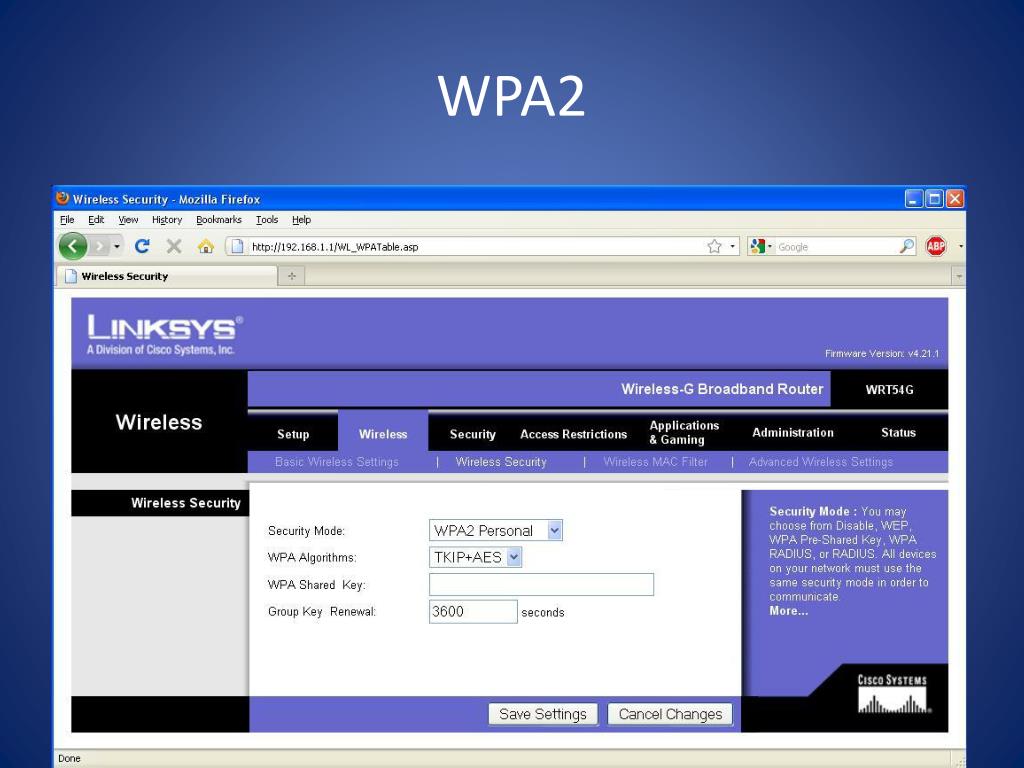The image size is (1024, 768).
Task: Bookmark this page with the star icon
Action: (714, 246)
